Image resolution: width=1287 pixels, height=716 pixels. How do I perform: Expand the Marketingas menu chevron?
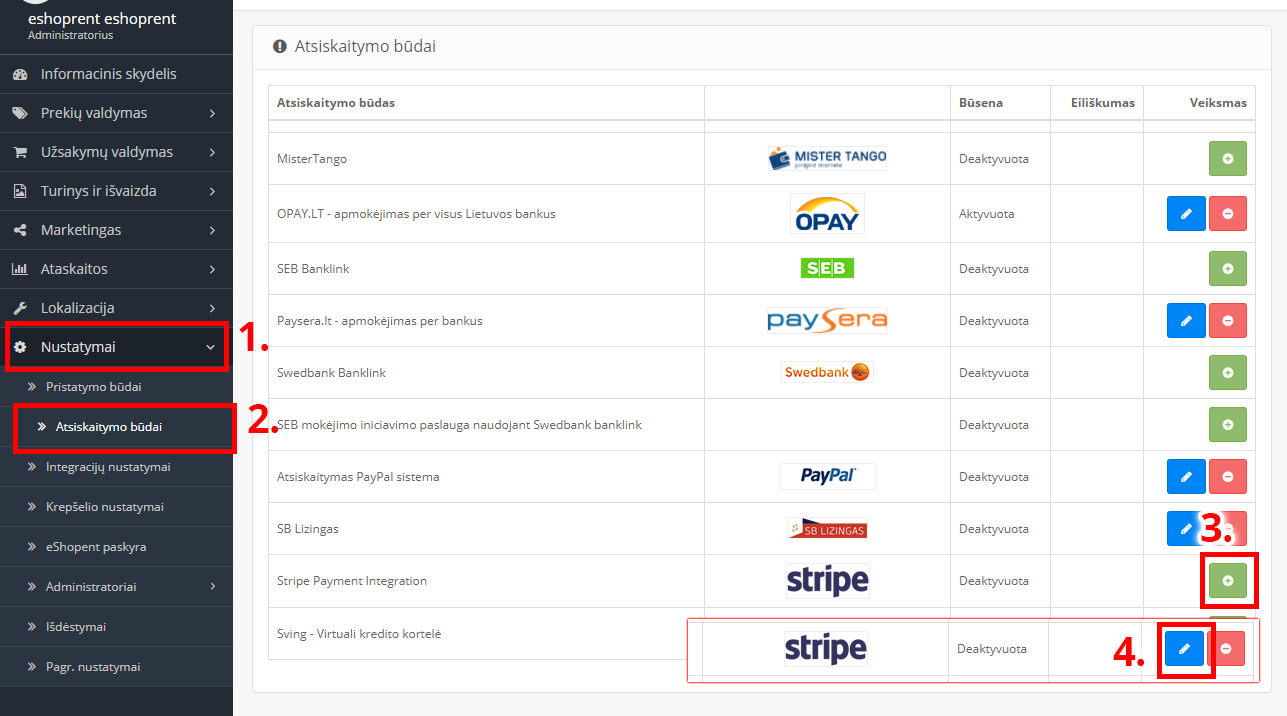[x=212, y=230]
